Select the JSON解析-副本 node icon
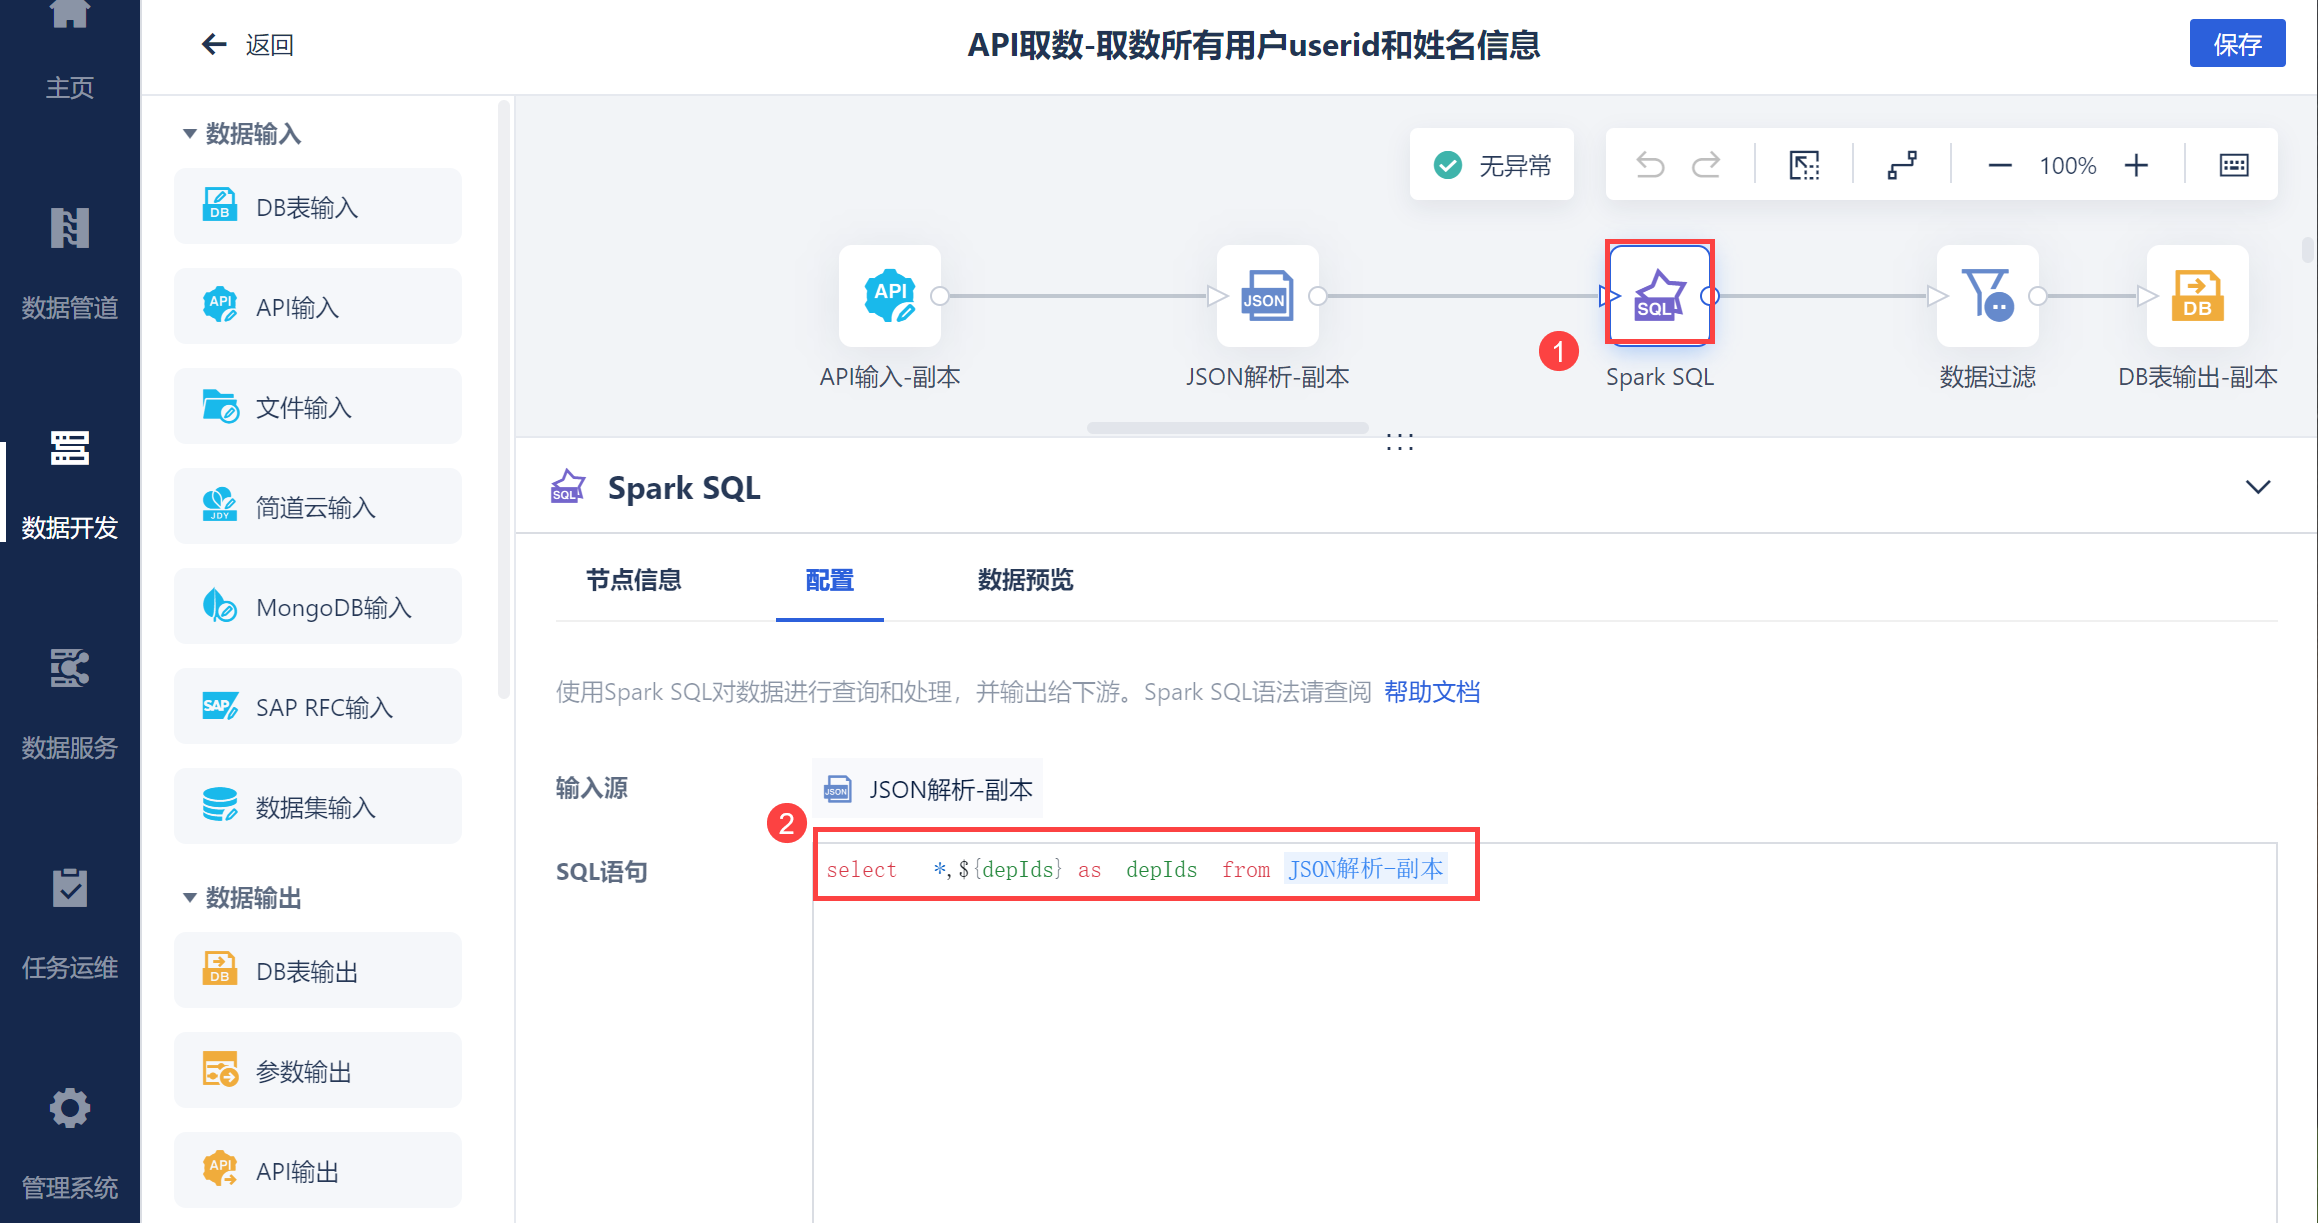This screenshot has height=1223, width=2318. click(1267, 296)
